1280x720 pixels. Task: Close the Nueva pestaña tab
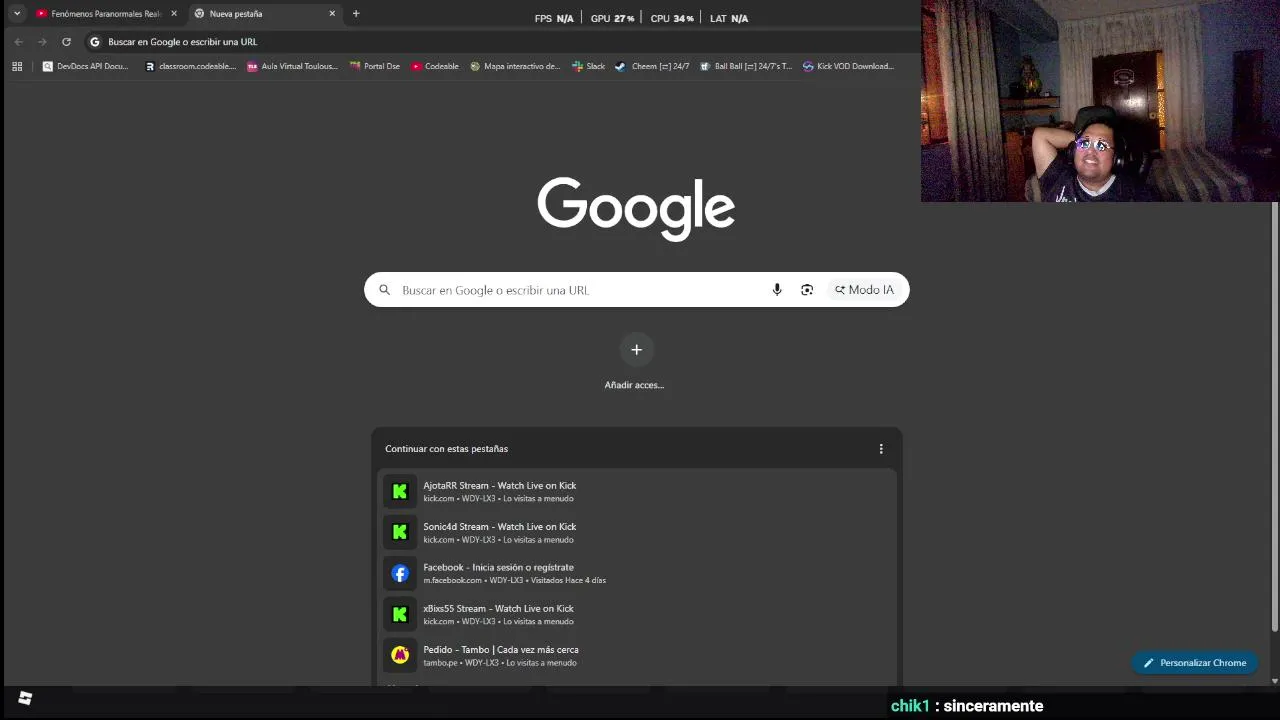pos(332,14)
